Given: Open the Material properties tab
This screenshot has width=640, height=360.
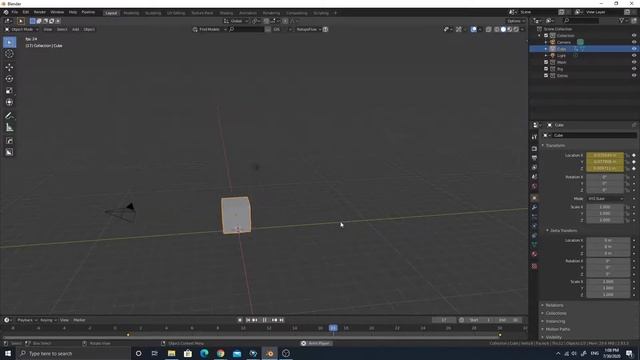Looking at the screenshot, I should click(534, 254).
